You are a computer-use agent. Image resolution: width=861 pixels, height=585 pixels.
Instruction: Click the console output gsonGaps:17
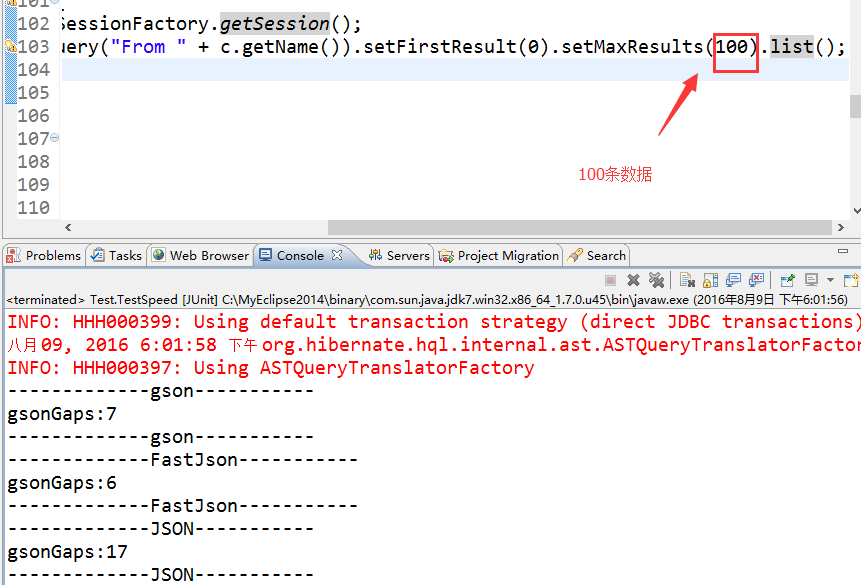68,552
